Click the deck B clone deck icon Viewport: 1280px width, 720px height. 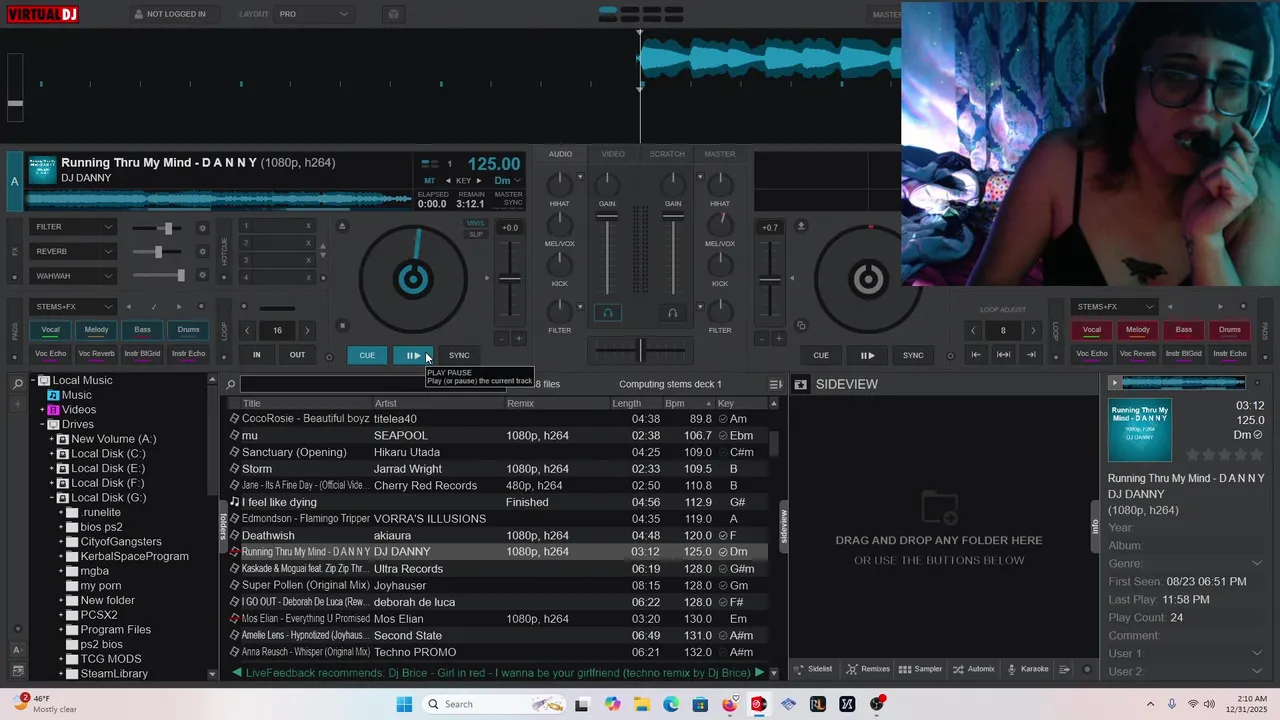click(x=800, y=325)
